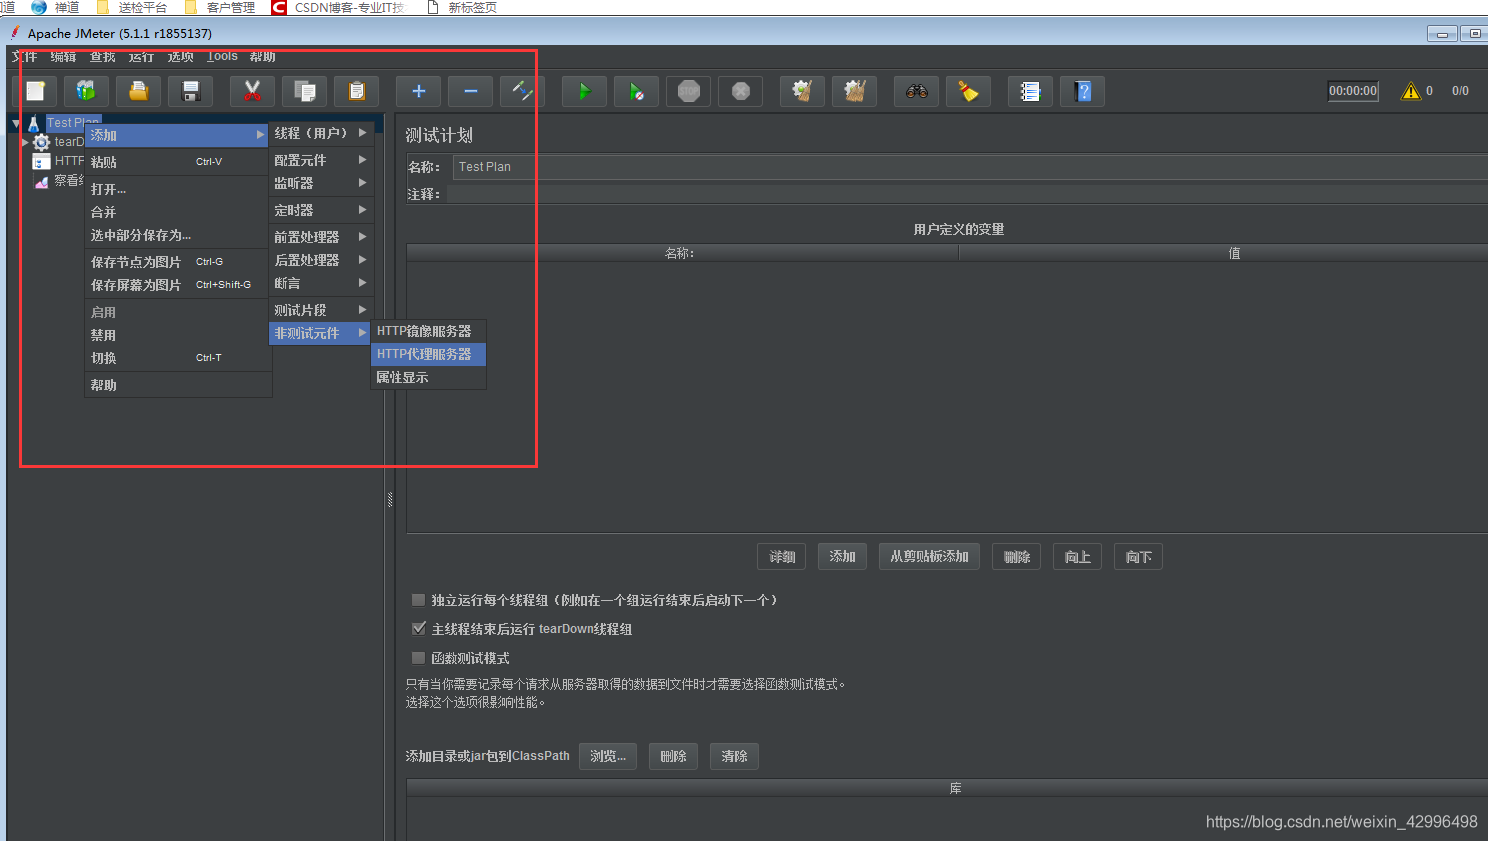Open 后置处理器 submenu
Screen dimensions: 1488x841
point(321,260)
